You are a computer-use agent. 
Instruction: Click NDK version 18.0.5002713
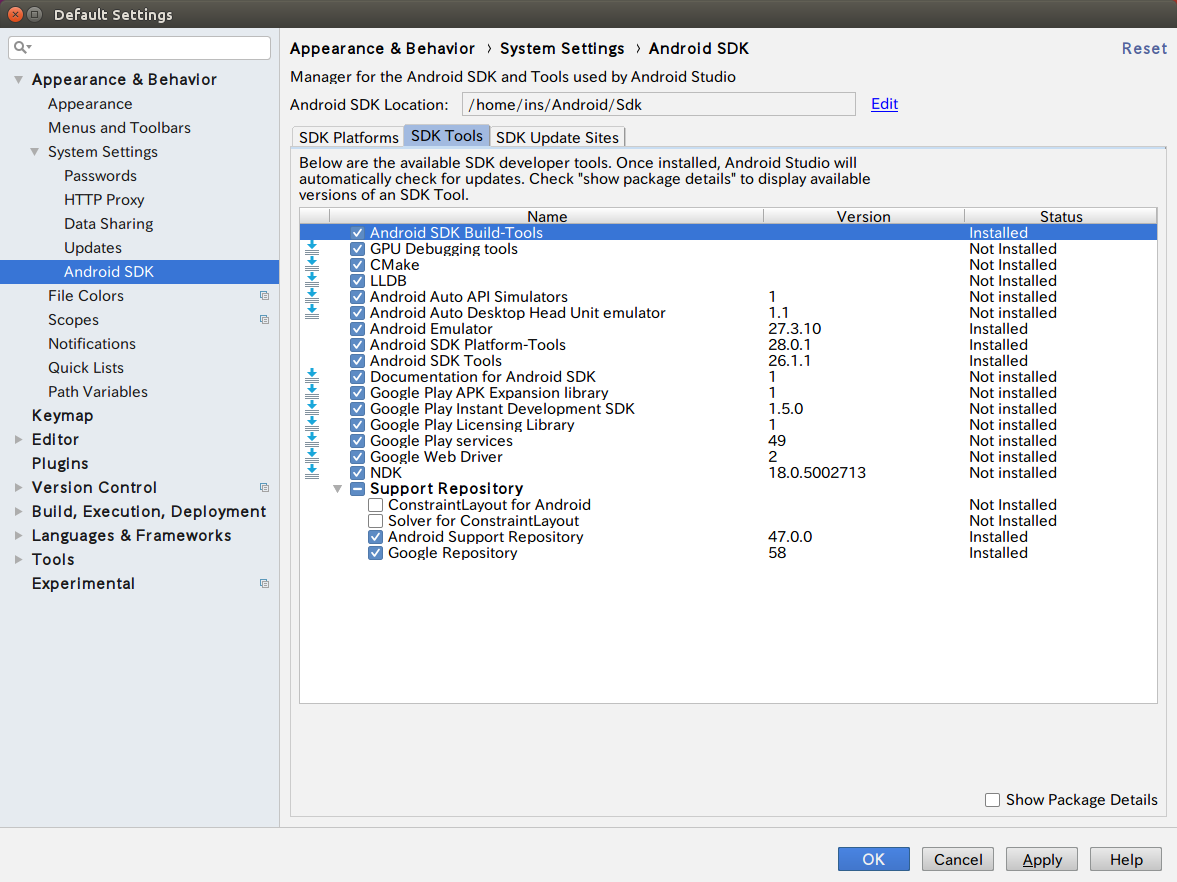(817, 473)
